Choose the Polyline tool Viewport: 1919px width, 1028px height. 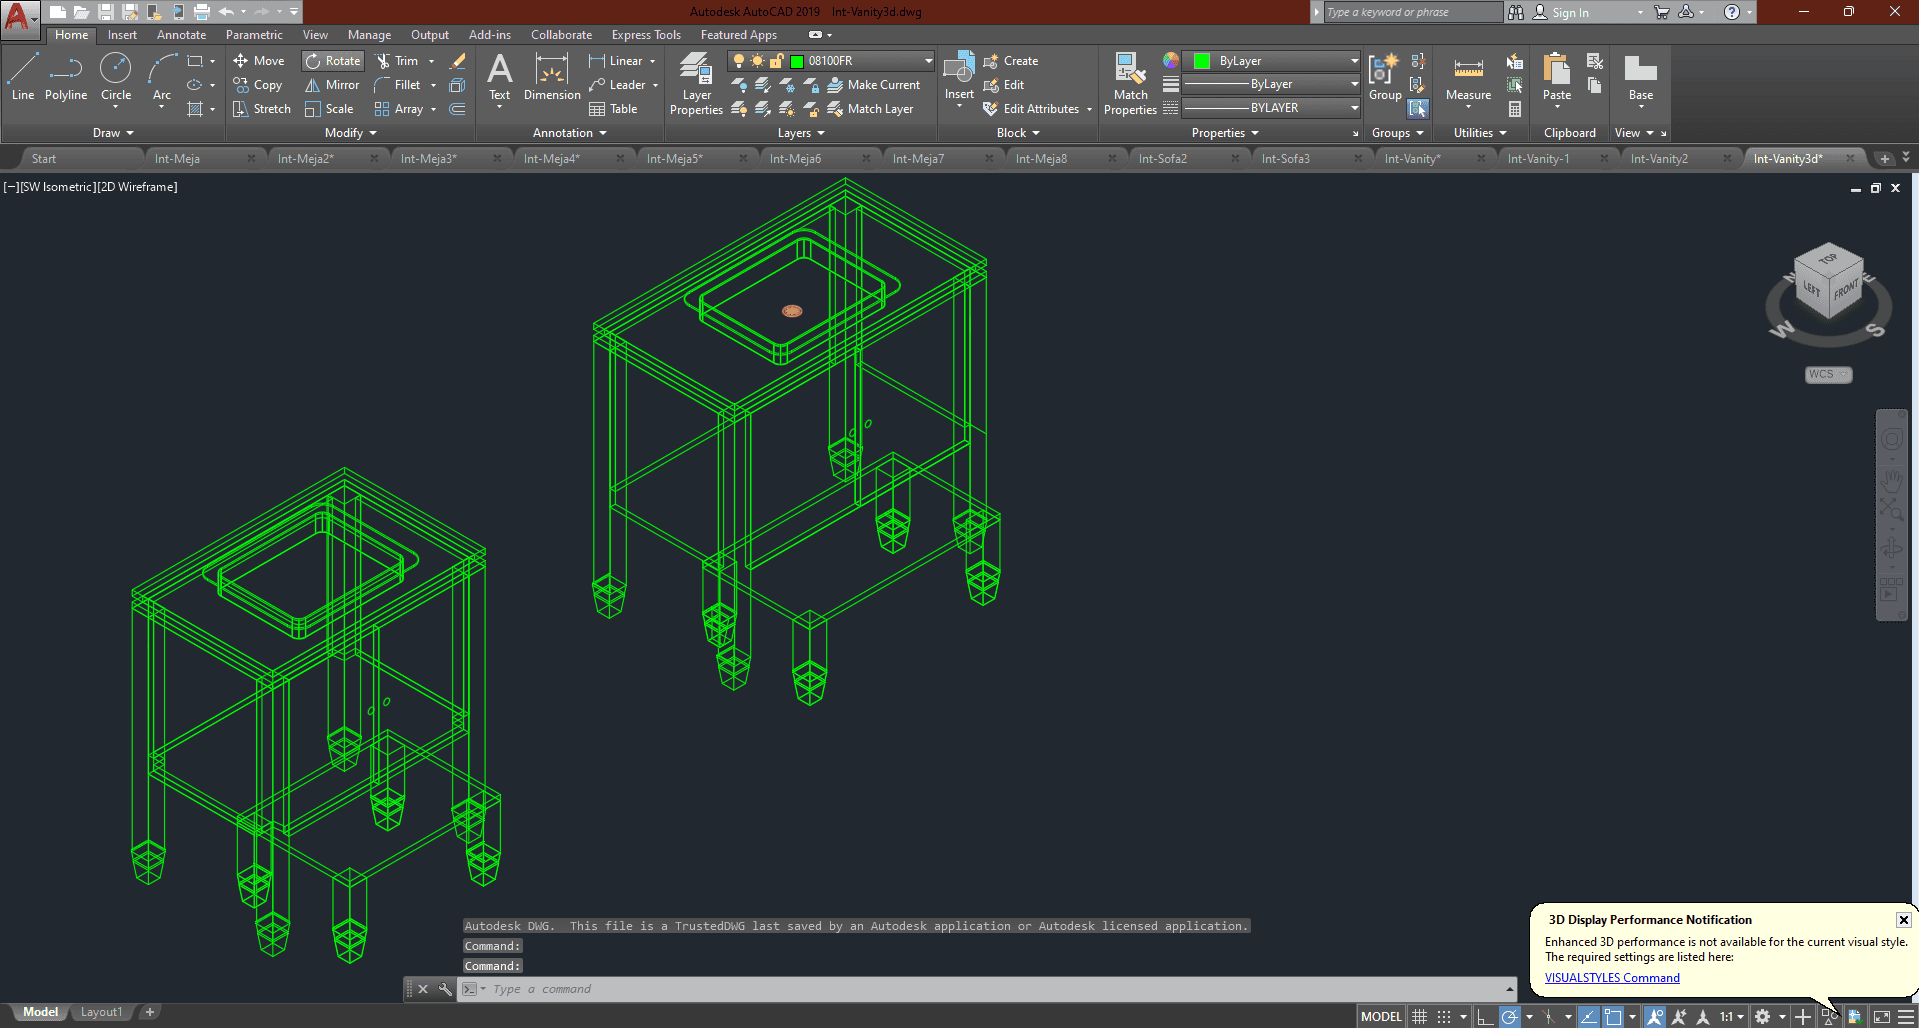pos(66,78)
